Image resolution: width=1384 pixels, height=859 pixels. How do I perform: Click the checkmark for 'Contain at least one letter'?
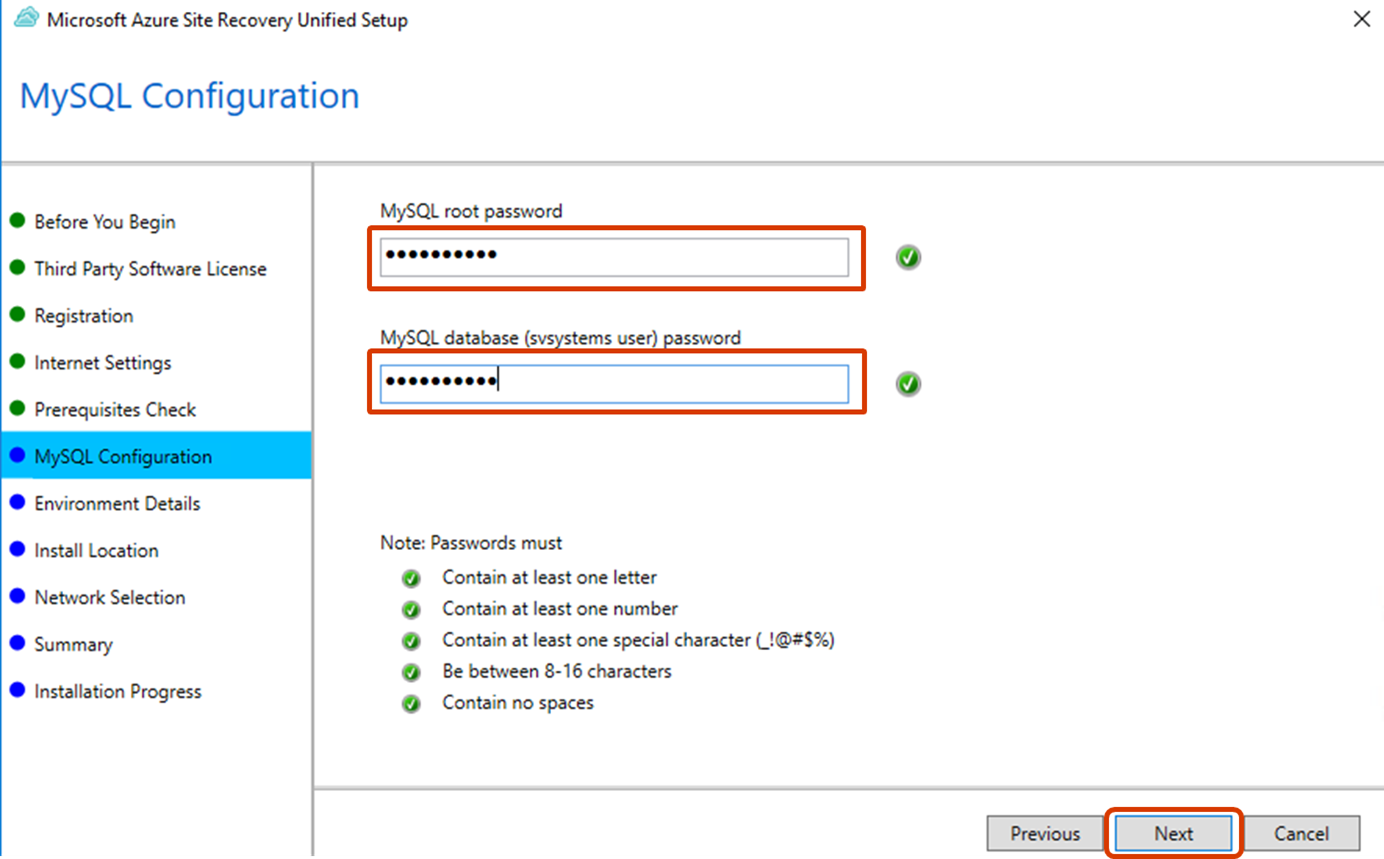[x=411, y=578]
